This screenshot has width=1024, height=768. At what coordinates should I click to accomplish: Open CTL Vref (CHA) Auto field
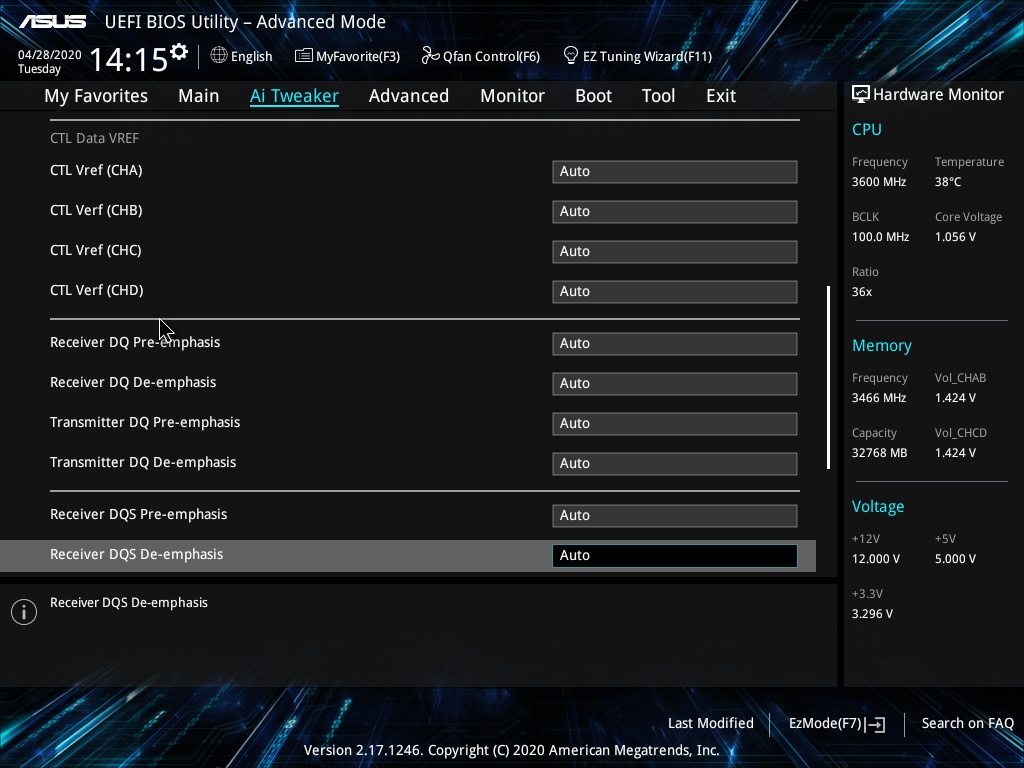coord(675,172)
